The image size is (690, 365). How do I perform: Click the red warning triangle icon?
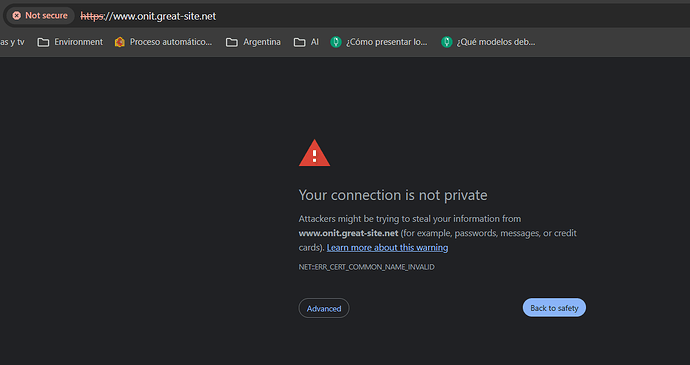[314, 153]
